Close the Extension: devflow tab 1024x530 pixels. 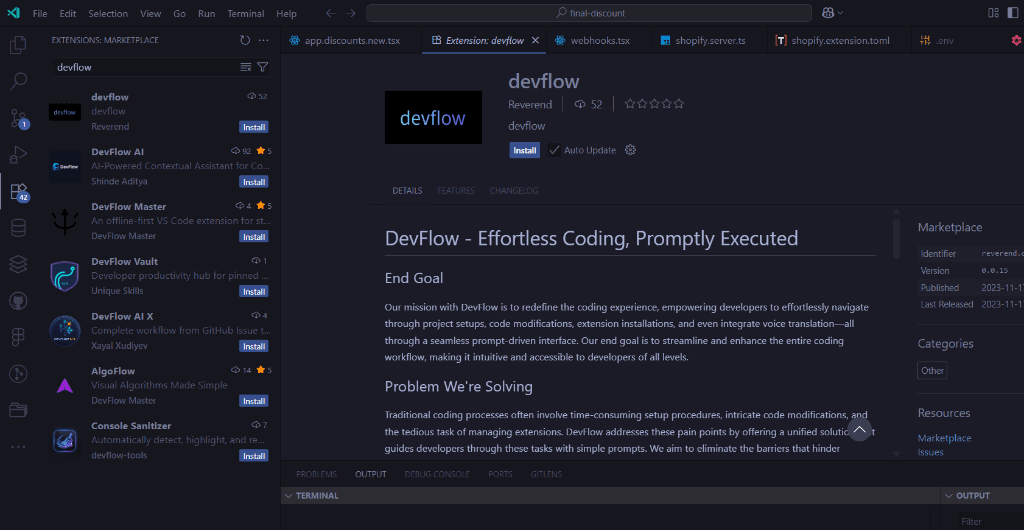[x=536, y=40]
